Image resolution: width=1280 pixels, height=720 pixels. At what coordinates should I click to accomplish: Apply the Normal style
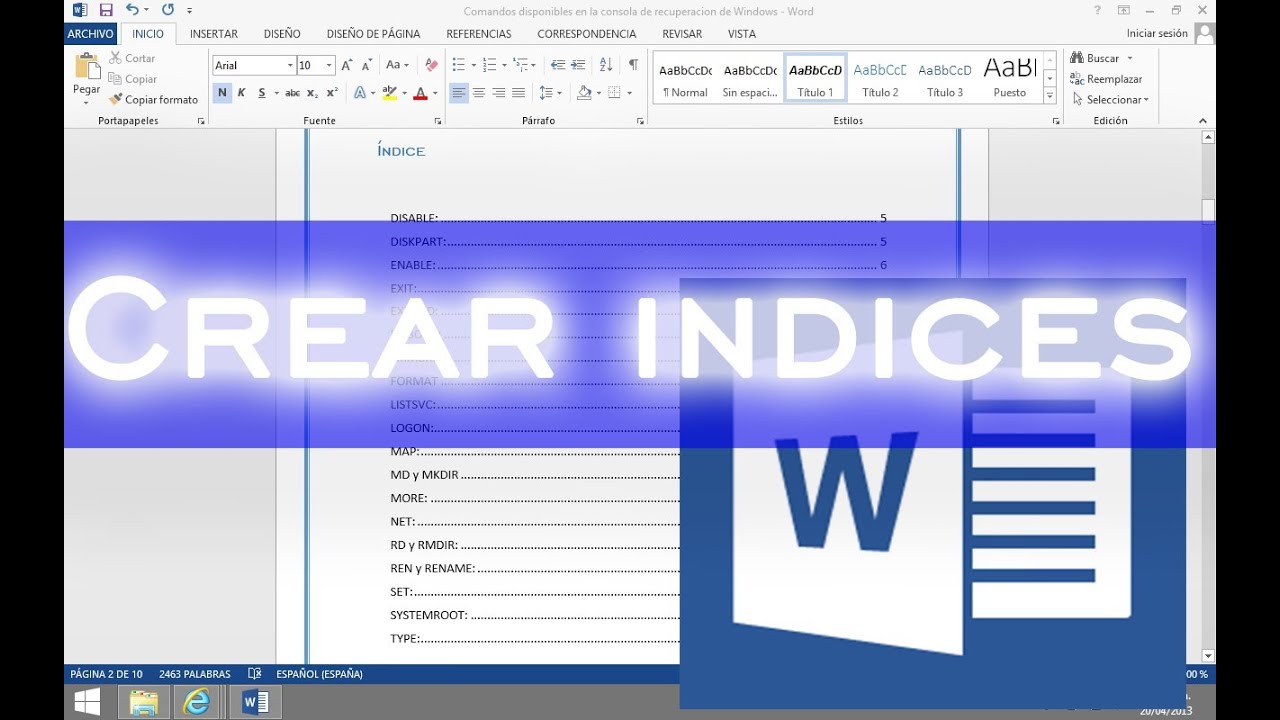coord(685,78)
